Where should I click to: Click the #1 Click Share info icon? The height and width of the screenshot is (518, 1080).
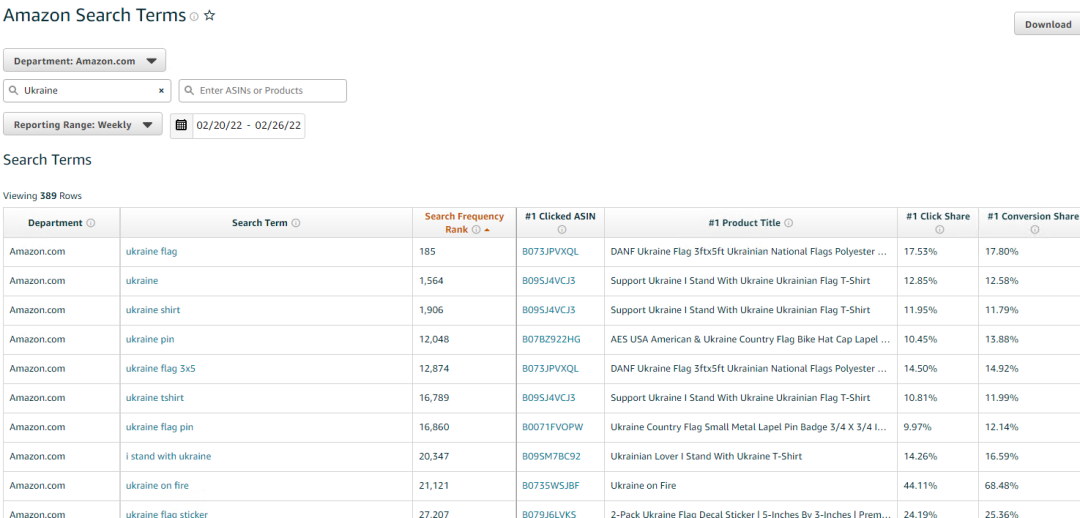tap(939, 230)
